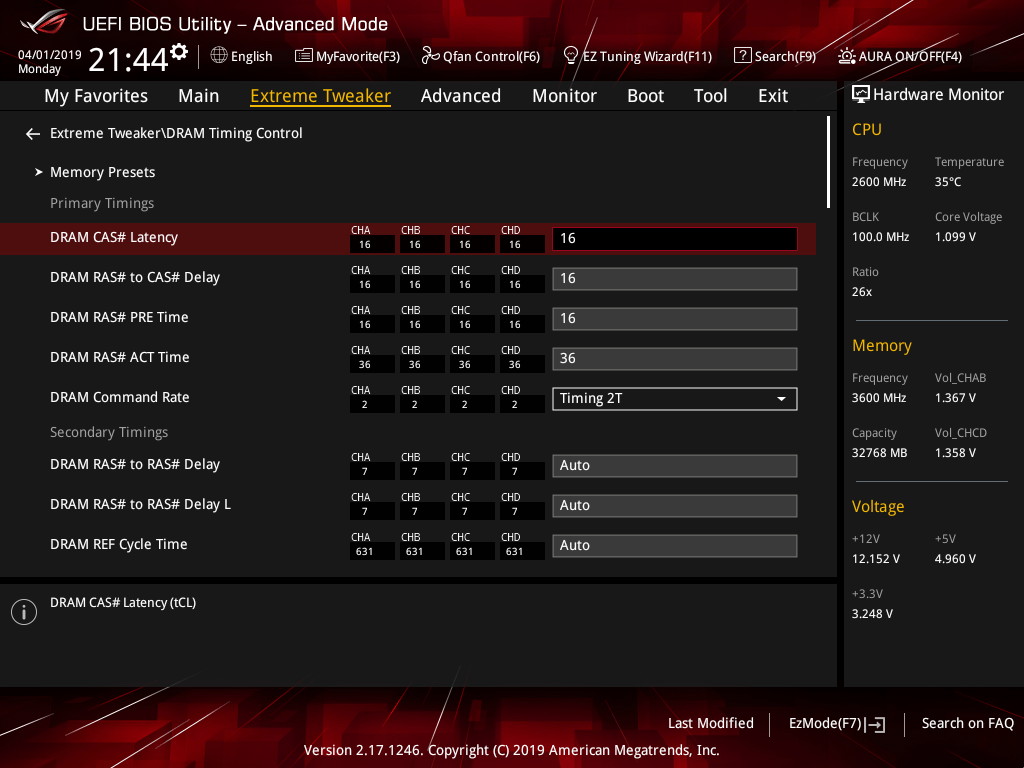Click Core Voltage 1.099 V reading
1024x768 pixels.
[x=955, y=237]
